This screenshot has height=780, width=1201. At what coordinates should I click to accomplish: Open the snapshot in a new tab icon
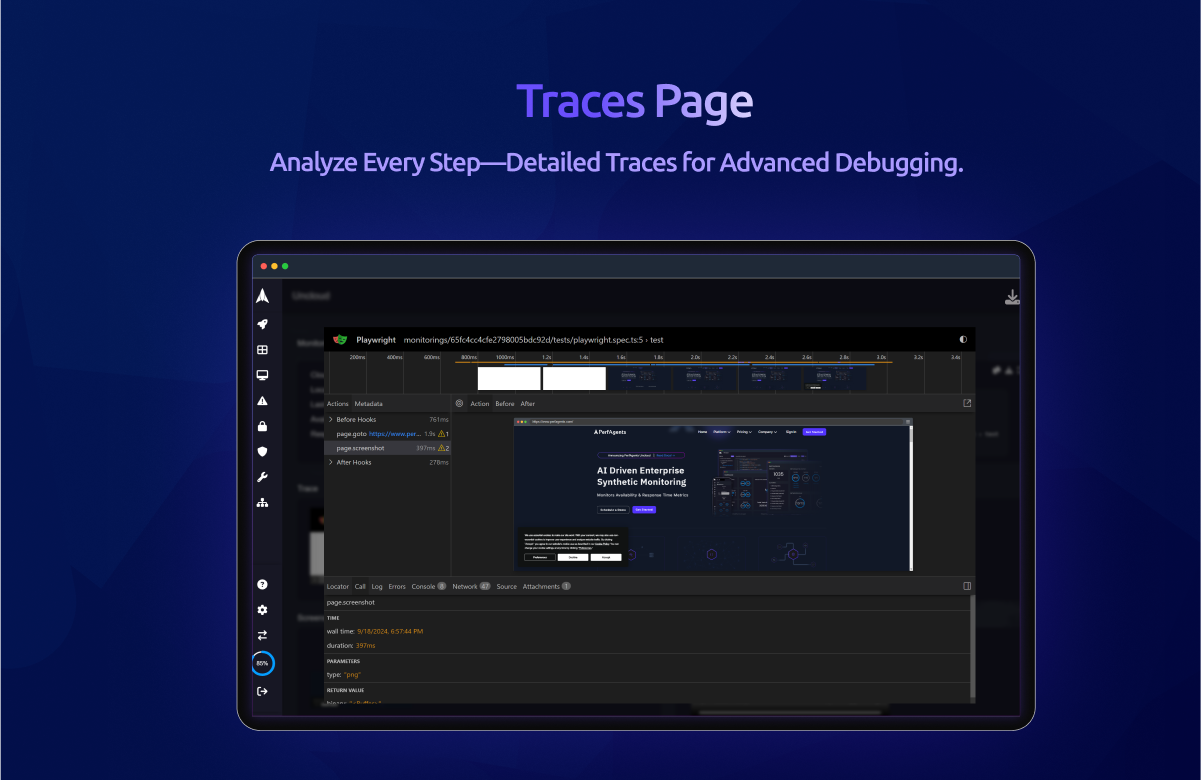(x=967, y=403)
